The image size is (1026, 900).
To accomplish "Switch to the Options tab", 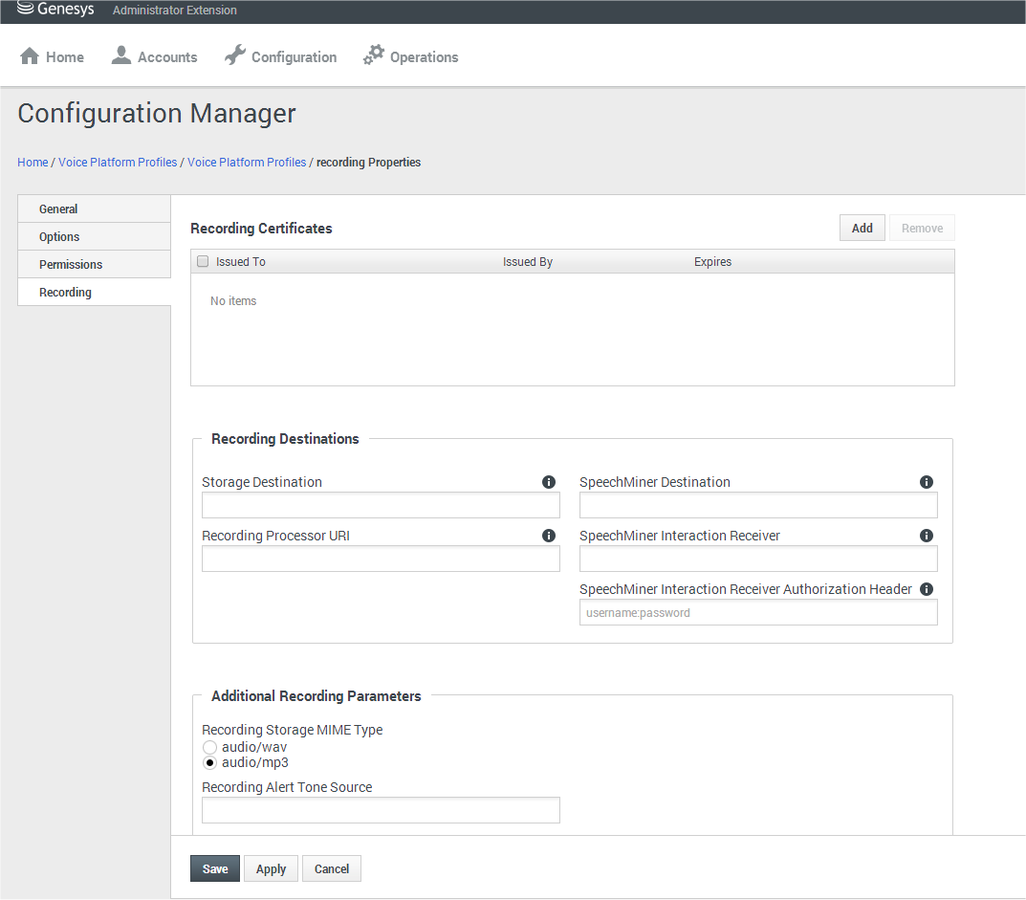I will [x=94, y=237].
